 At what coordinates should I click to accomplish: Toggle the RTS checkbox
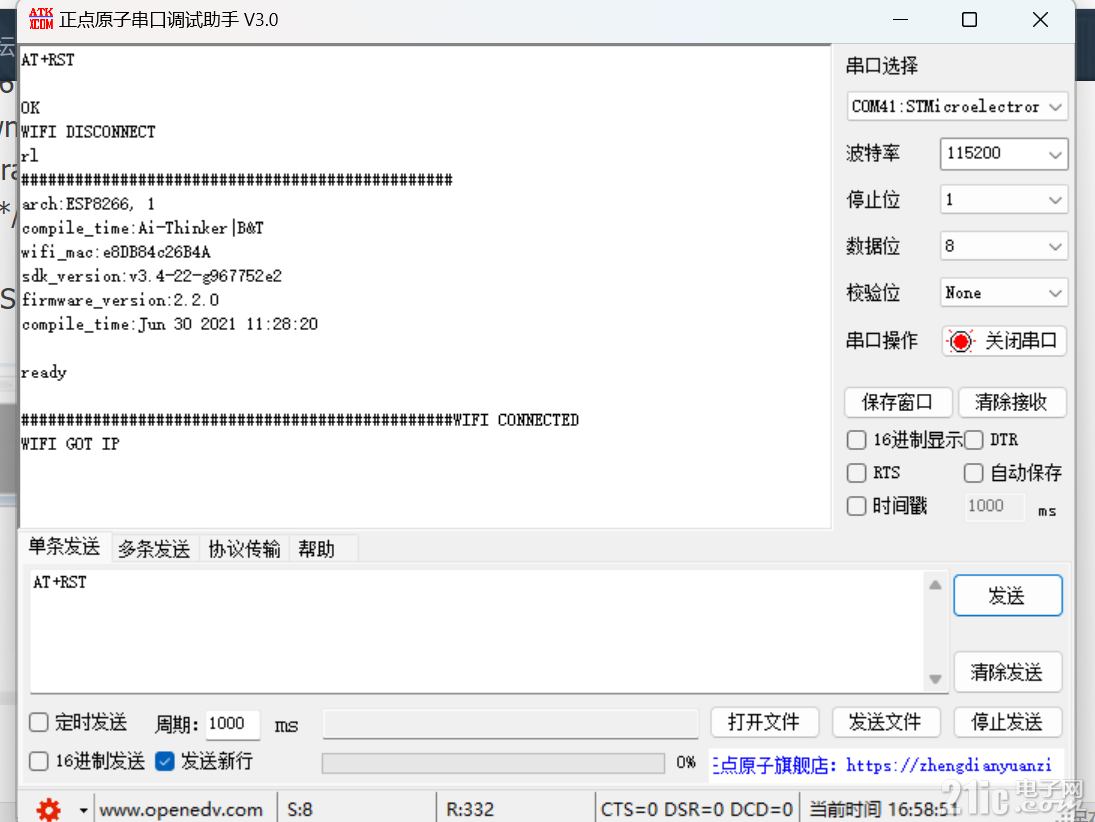[x=856, y=473]
